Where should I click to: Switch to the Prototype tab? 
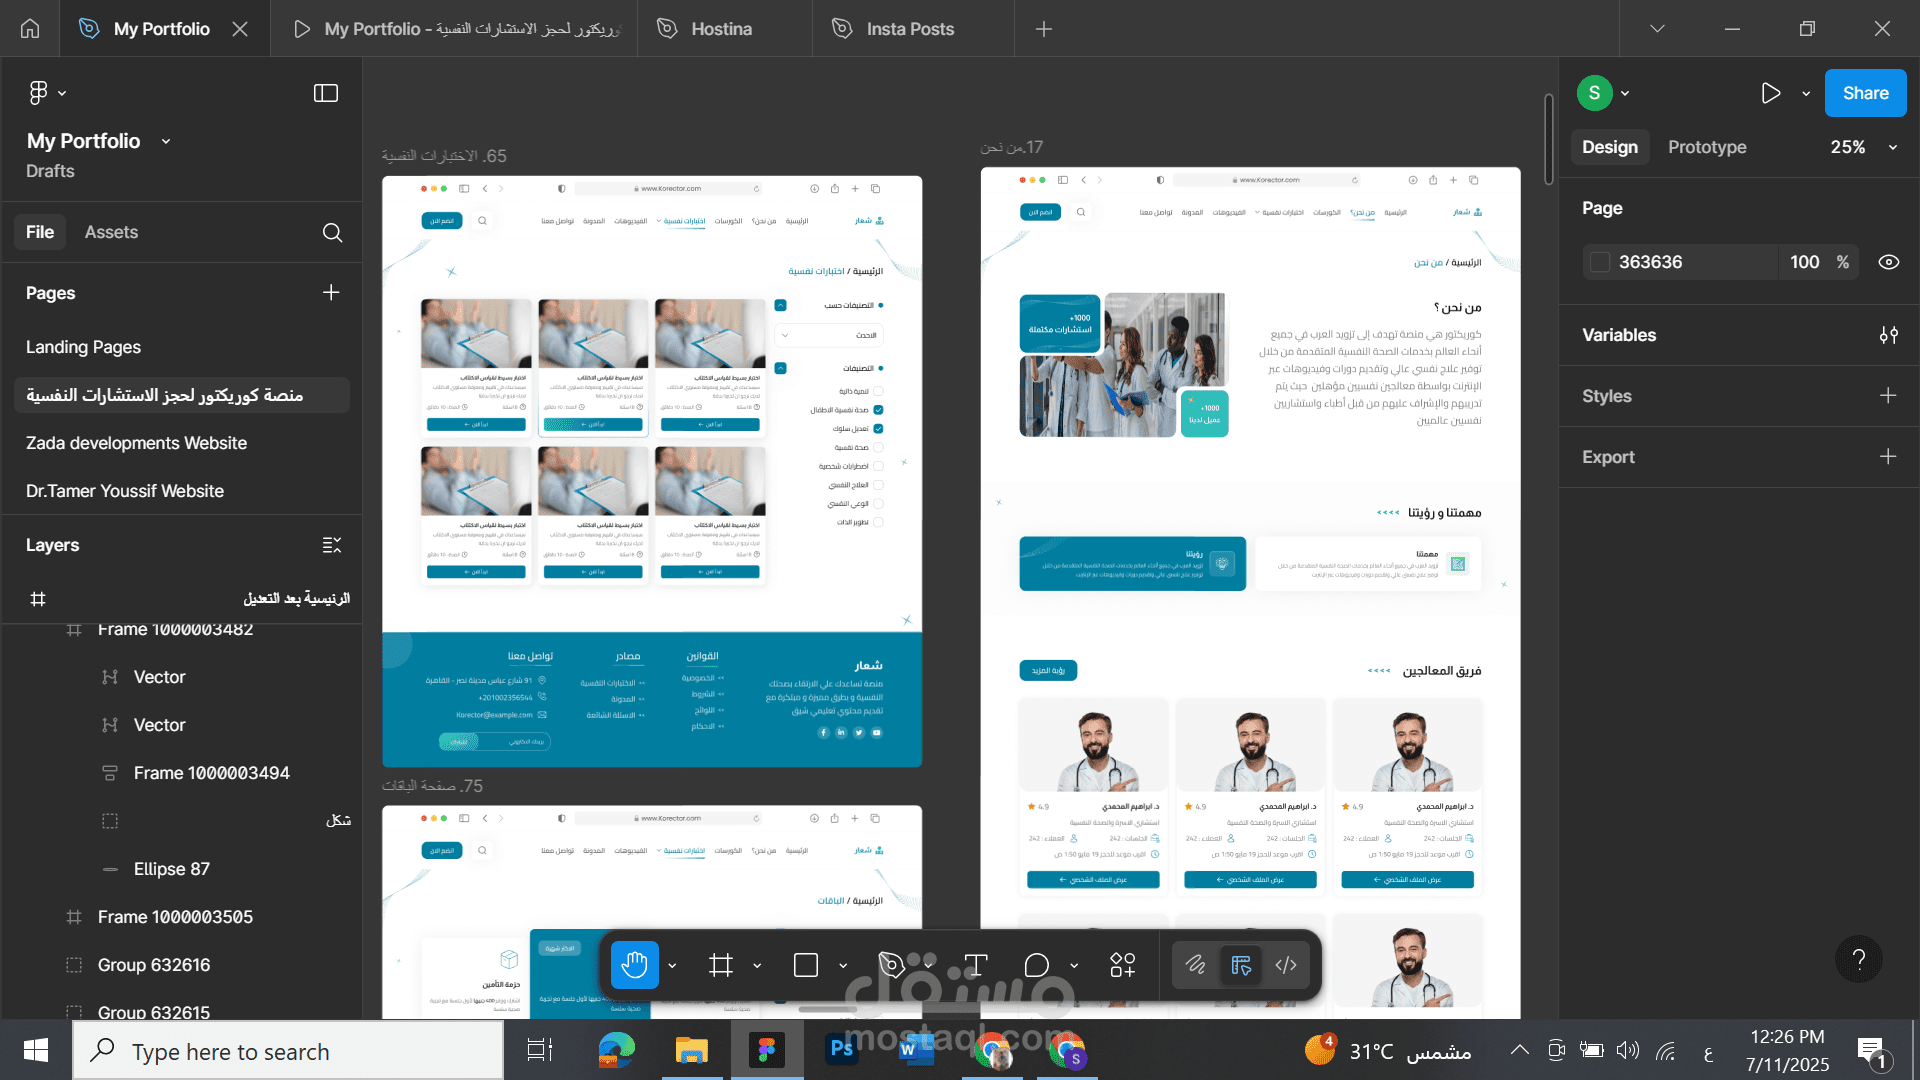click(x=1707, y=147)
